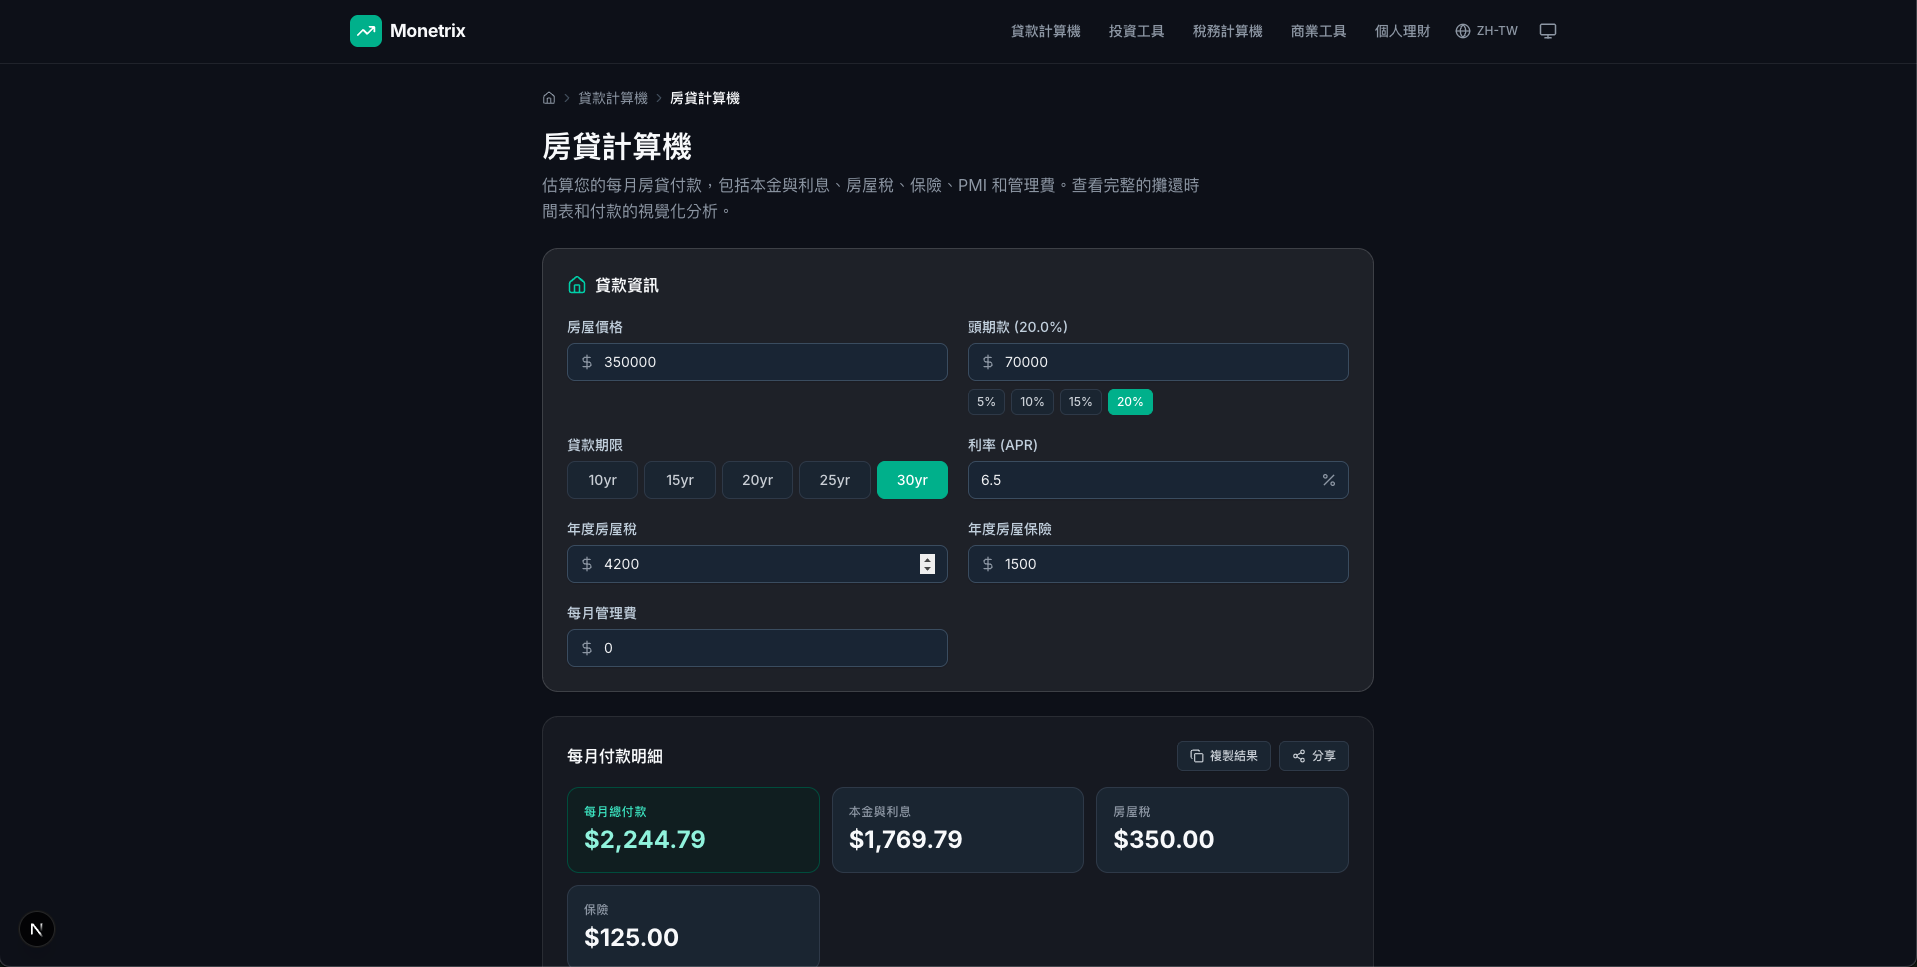Click dollar sign in 房屋價格 field

coord(587,362)
